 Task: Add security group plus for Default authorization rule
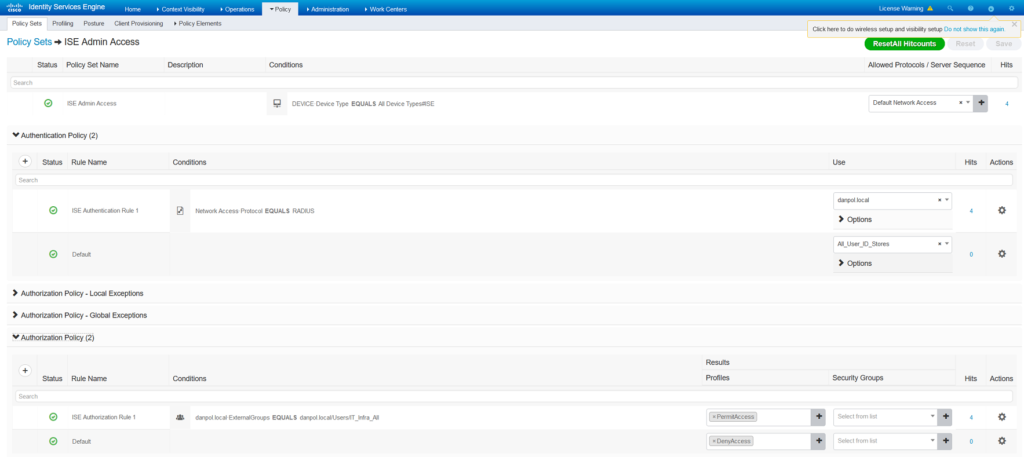(x=946, y=441)
